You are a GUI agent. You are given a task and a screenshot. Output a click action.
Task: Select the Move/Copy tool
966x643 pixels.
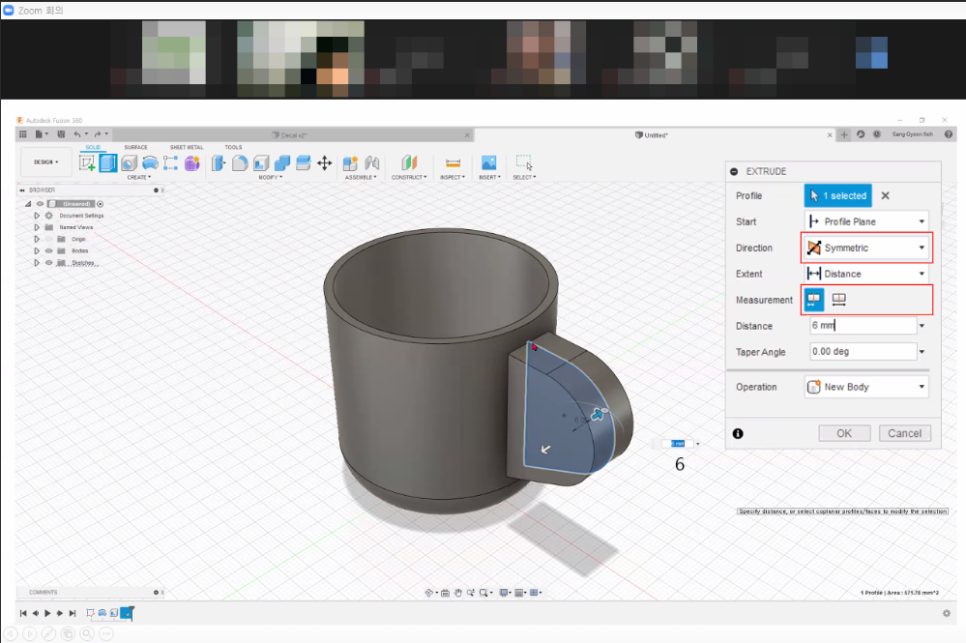[x=324, y=163]
